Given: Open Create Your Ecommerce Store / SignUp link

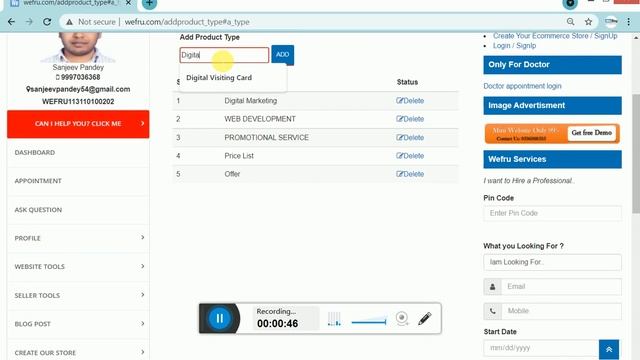Looking at the screenshot, I should coord(555,36).
